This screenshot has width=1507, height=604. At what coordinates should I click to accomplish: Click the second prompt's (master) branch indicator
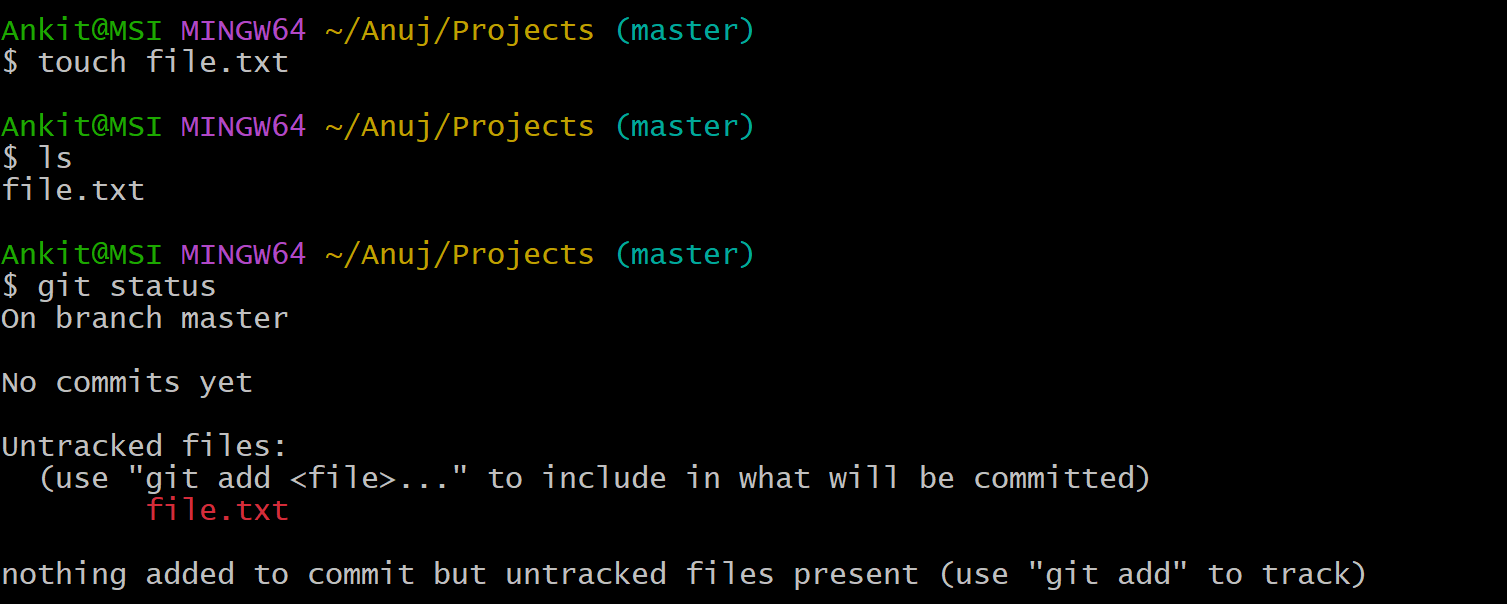(684, 127)
